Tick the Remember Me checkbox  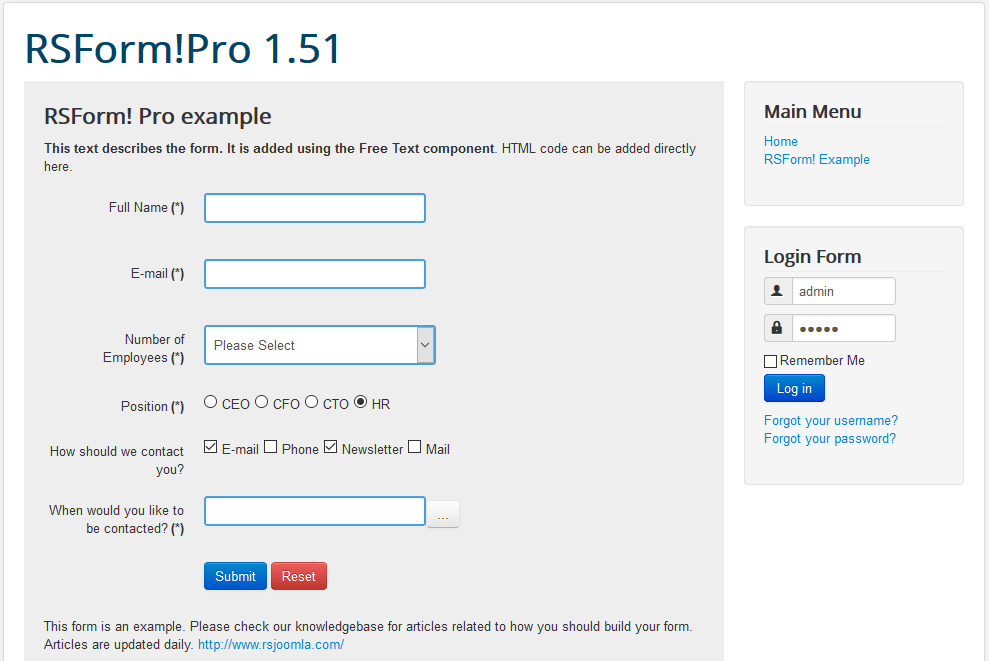click(770, 361)
